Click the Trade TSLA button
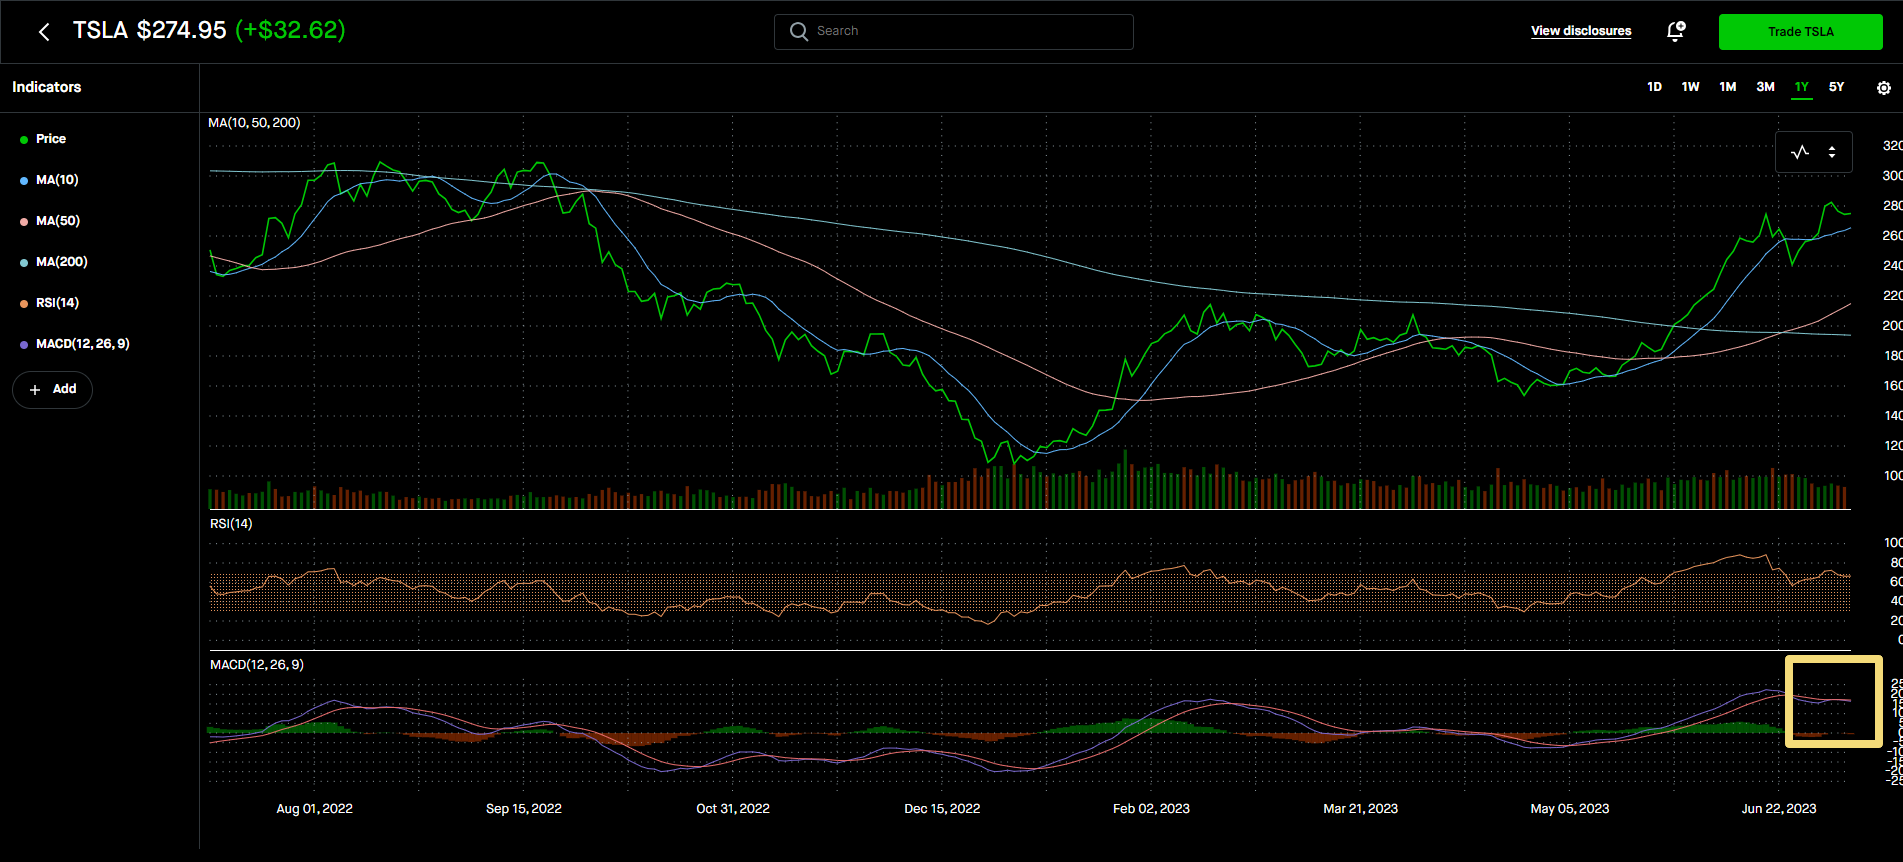Screen dimensions: 1903x862 pyautogui.click(x=1800, y=32)
